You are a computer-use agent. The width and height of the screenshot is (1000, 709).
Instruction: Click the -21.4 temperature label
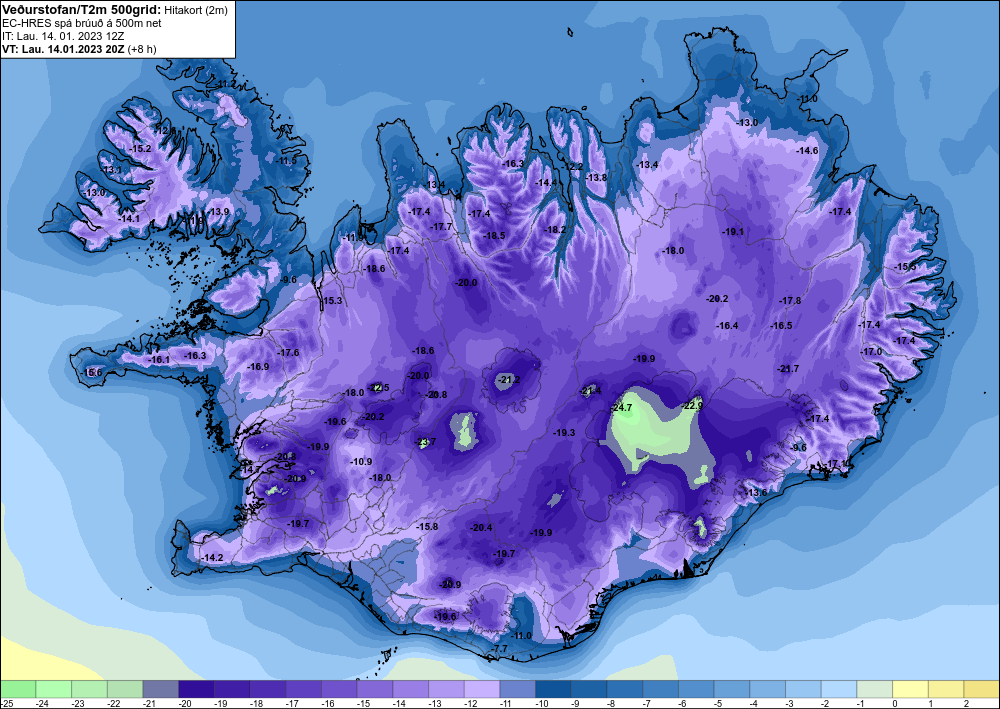pos(591,391)
